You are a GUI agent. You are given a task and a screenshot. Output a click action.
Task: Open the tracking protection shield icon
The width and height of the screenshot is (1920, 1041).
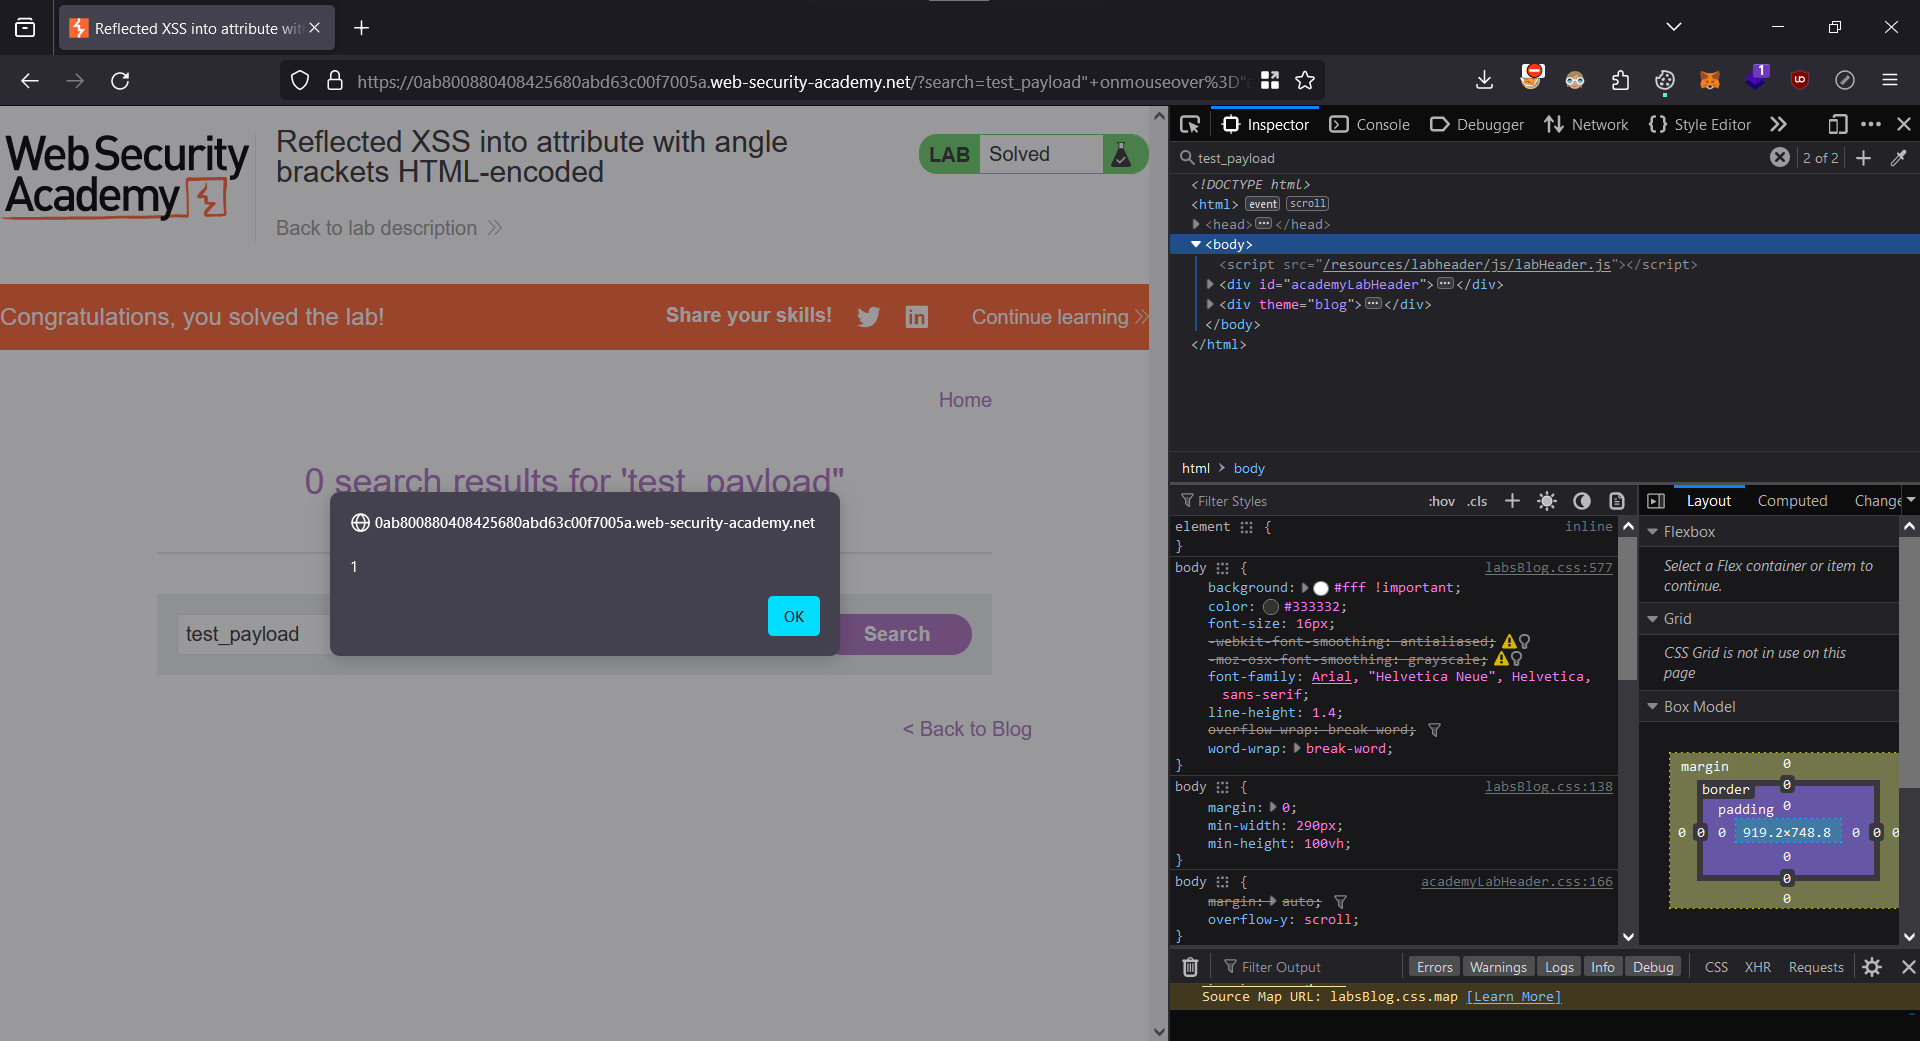[300, 80]
